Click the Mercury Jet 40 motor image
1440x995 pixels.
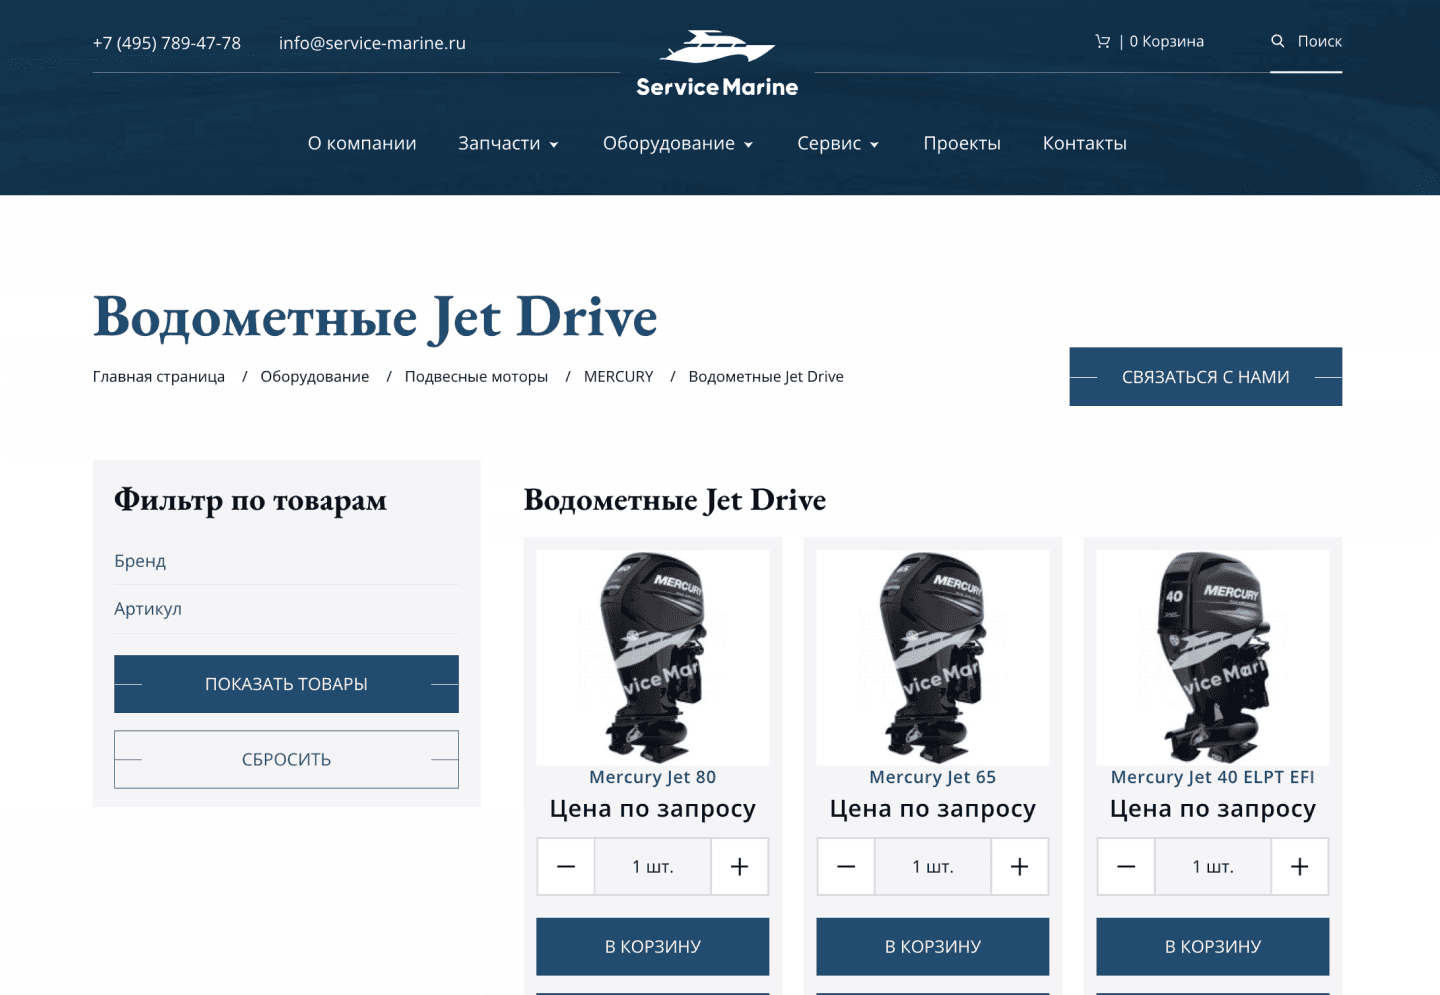point(1212,657)
